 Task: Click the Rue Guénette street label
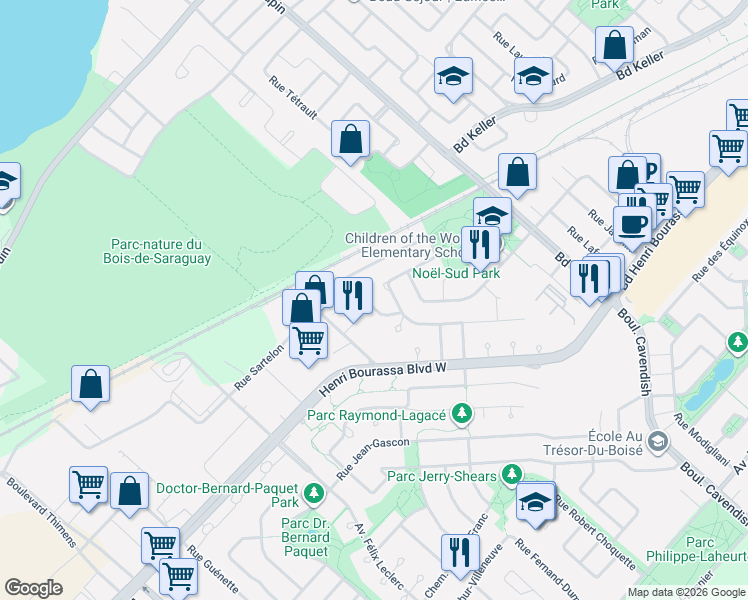click(213, 569)
